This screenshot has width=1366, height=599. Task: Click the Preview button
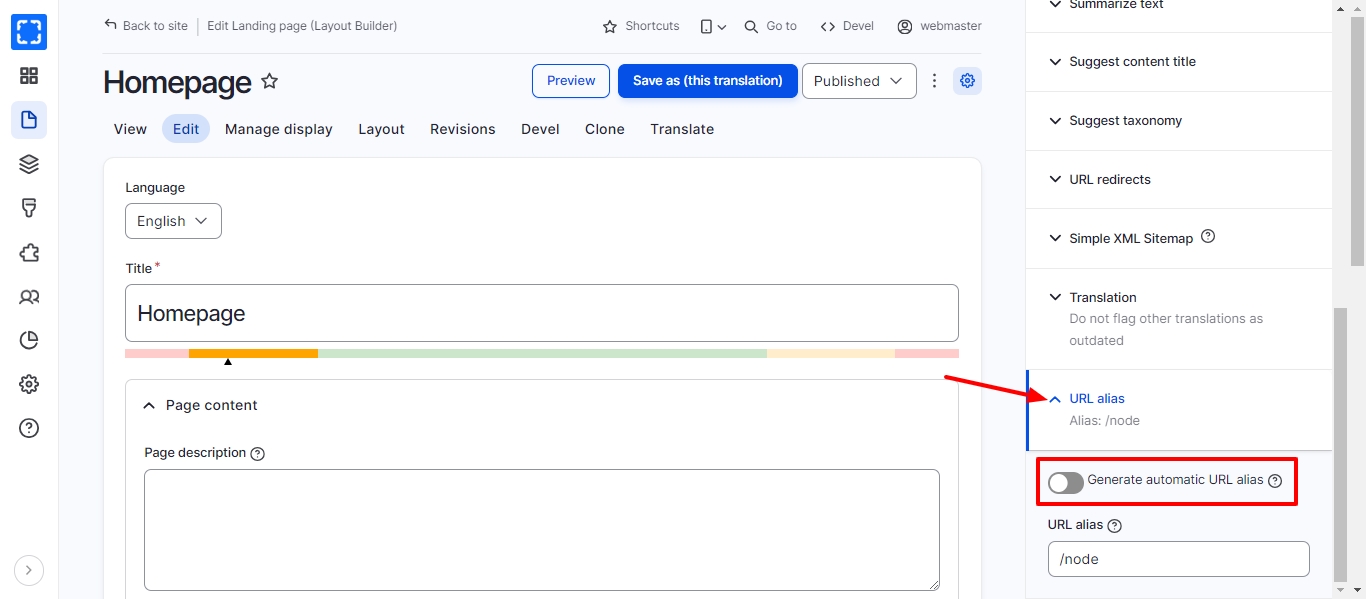click(571, 81)
